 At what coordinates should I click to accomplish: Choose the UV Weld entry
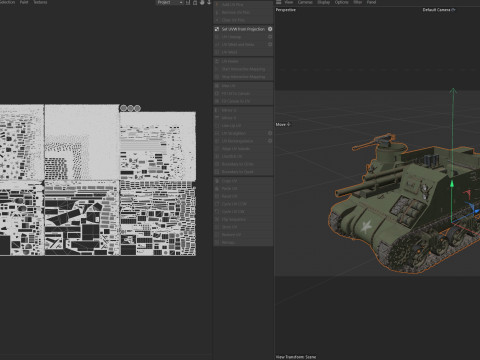click(x=243, y=52)
